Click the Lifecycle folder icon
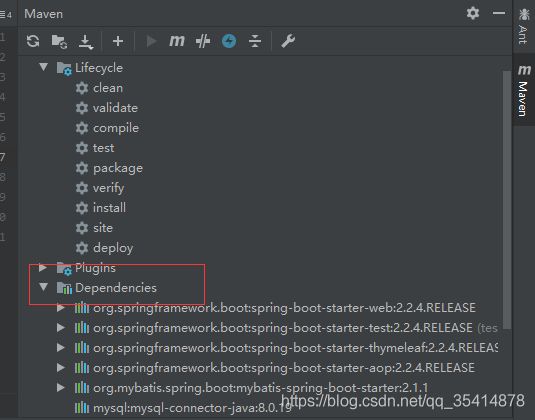Viewport: 535px width, 420px height. coord(64,68)
